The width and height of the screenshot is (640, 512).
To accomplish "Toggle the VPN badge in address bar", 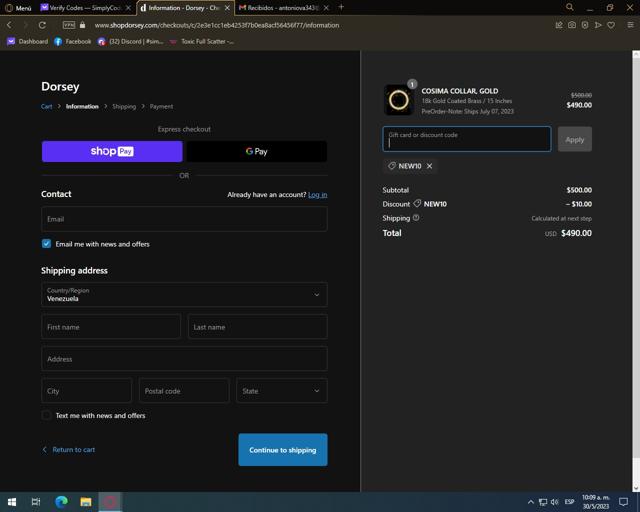I will [69, 25].
